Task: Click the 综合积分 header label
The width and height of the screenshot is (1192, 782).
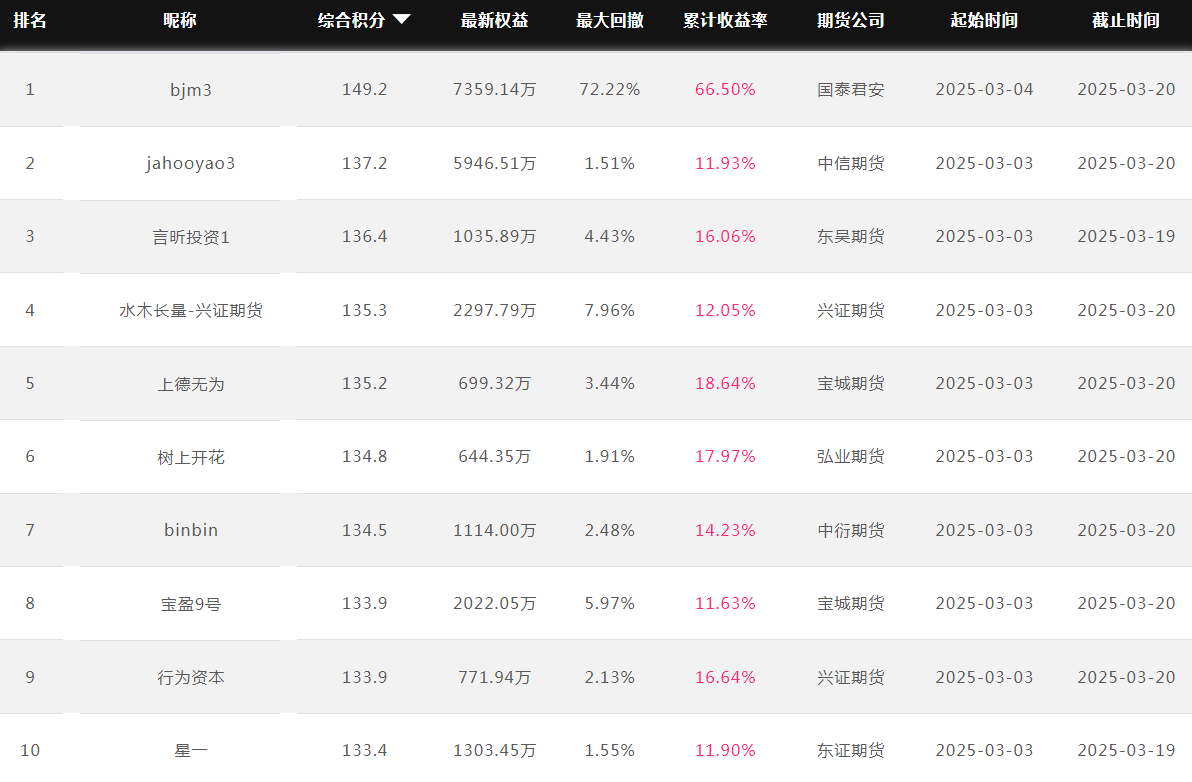Action: coord(351,21)
